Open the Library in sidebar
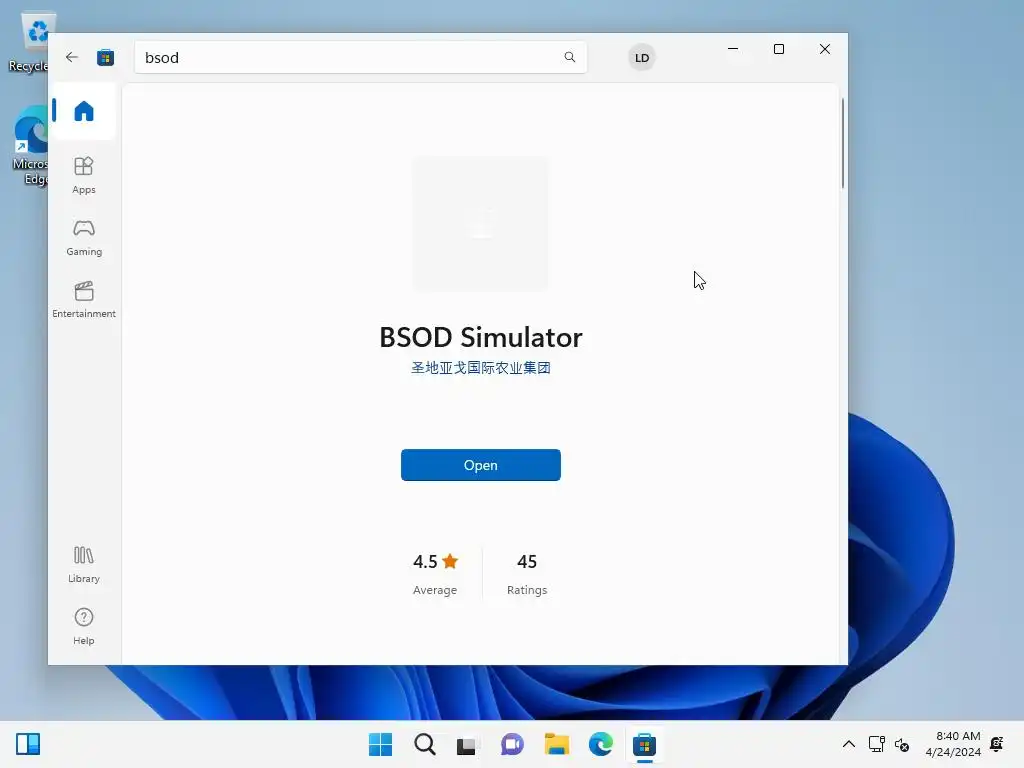 coord(84,564)
